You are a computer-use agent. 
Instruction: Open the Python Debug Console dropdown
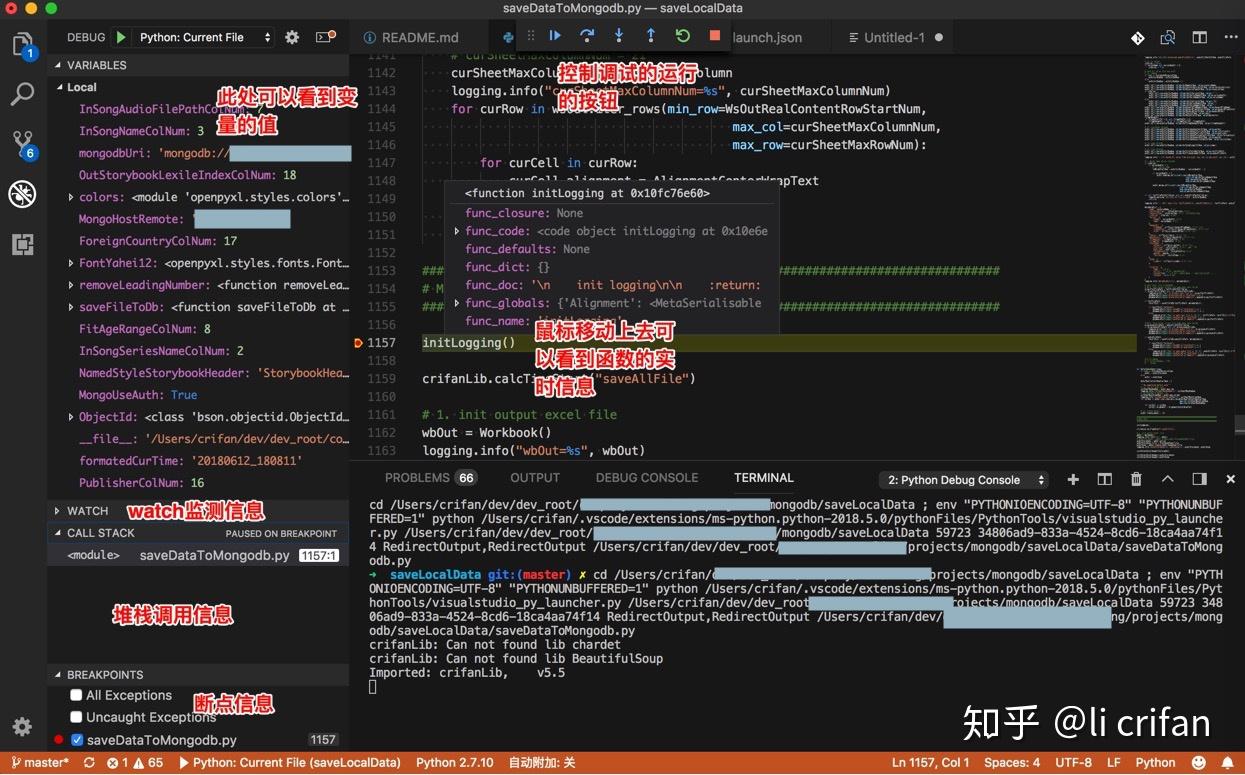coord(962,480)
